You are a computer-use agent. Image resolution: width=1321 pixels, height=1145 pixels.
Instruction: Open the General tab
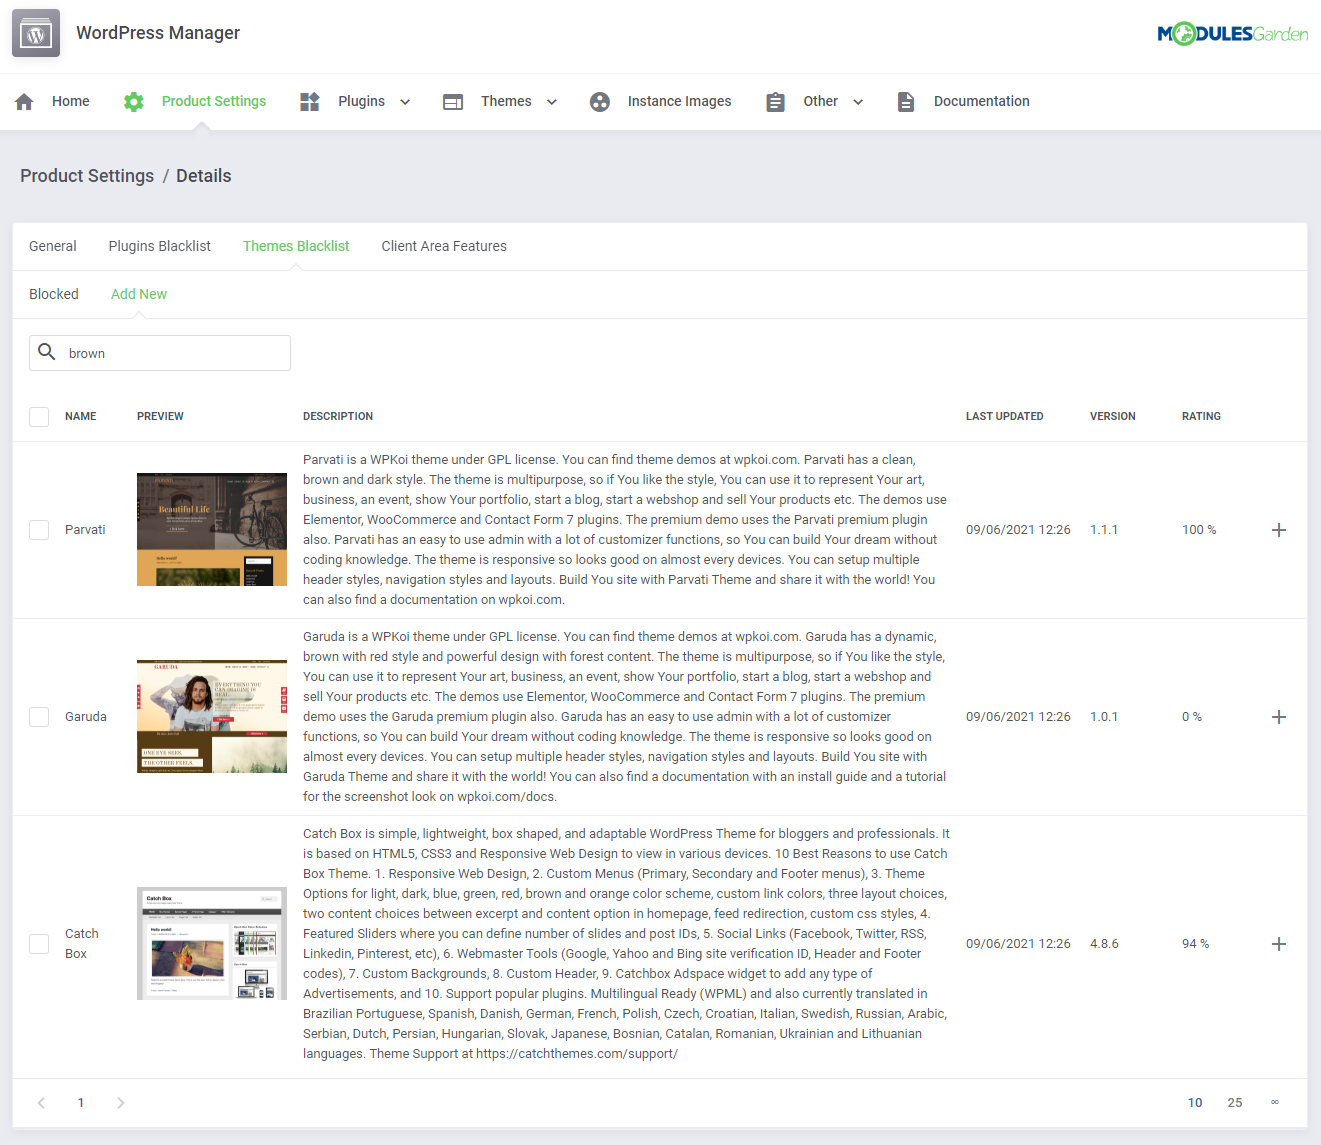[53, 246]
